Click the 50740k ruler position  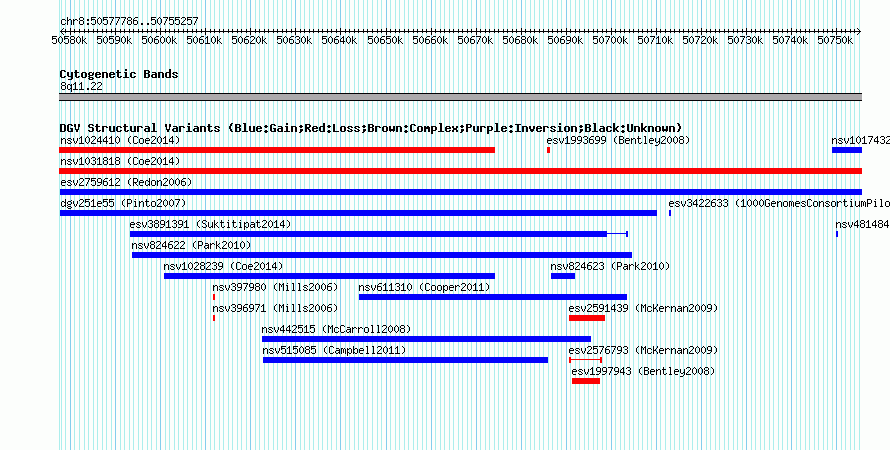coord(791,40)
